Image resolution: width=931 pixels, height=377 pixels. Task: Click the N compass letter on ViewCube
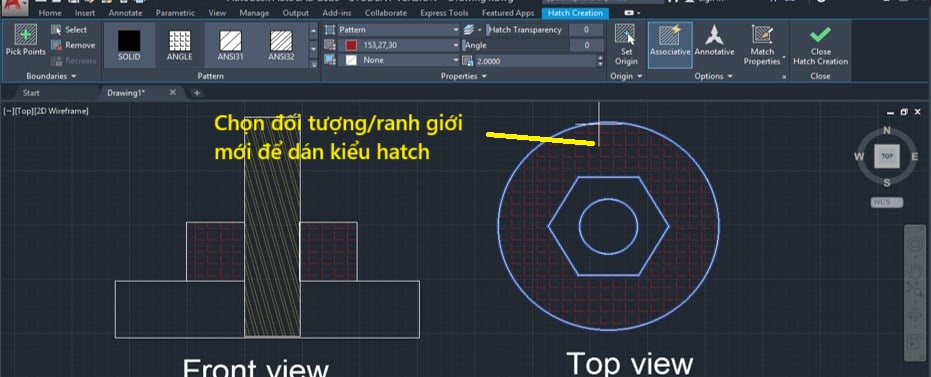pos(887,131)
